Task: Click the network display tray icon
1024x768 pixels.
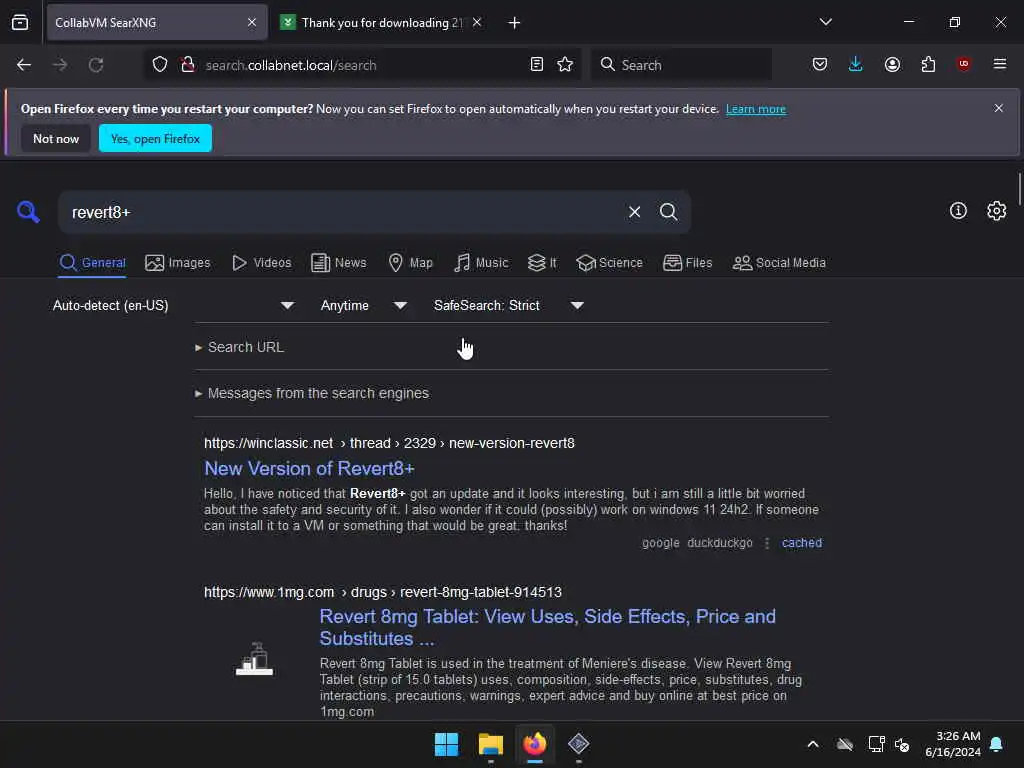Action: point(876,744)
